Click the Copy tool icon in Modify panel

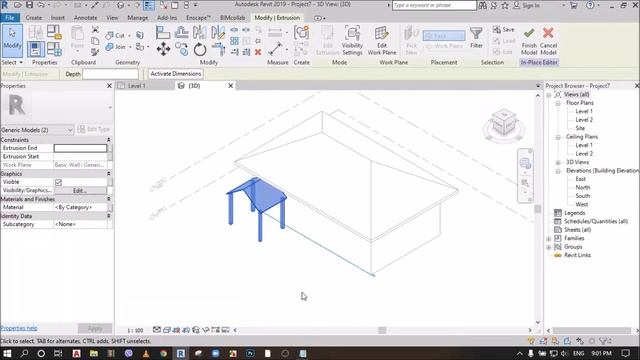(x=182, y=49)
